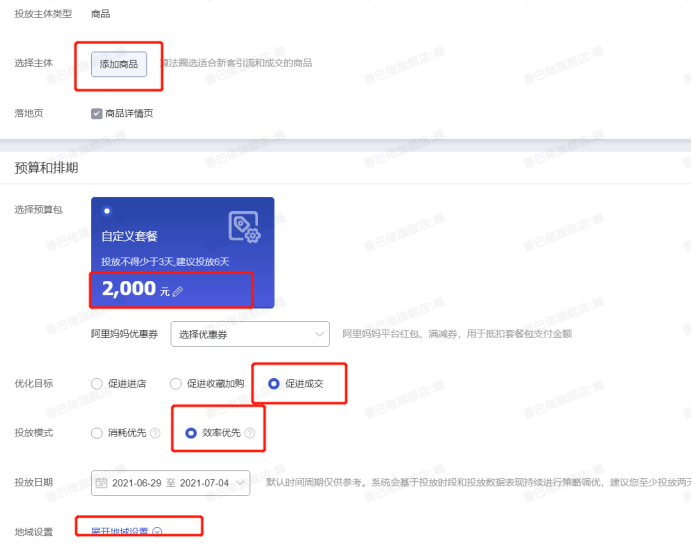Screen dimensions: 692x545
Task: Open the 投放日期 date range picker
Action: click(x=170, y=483)
